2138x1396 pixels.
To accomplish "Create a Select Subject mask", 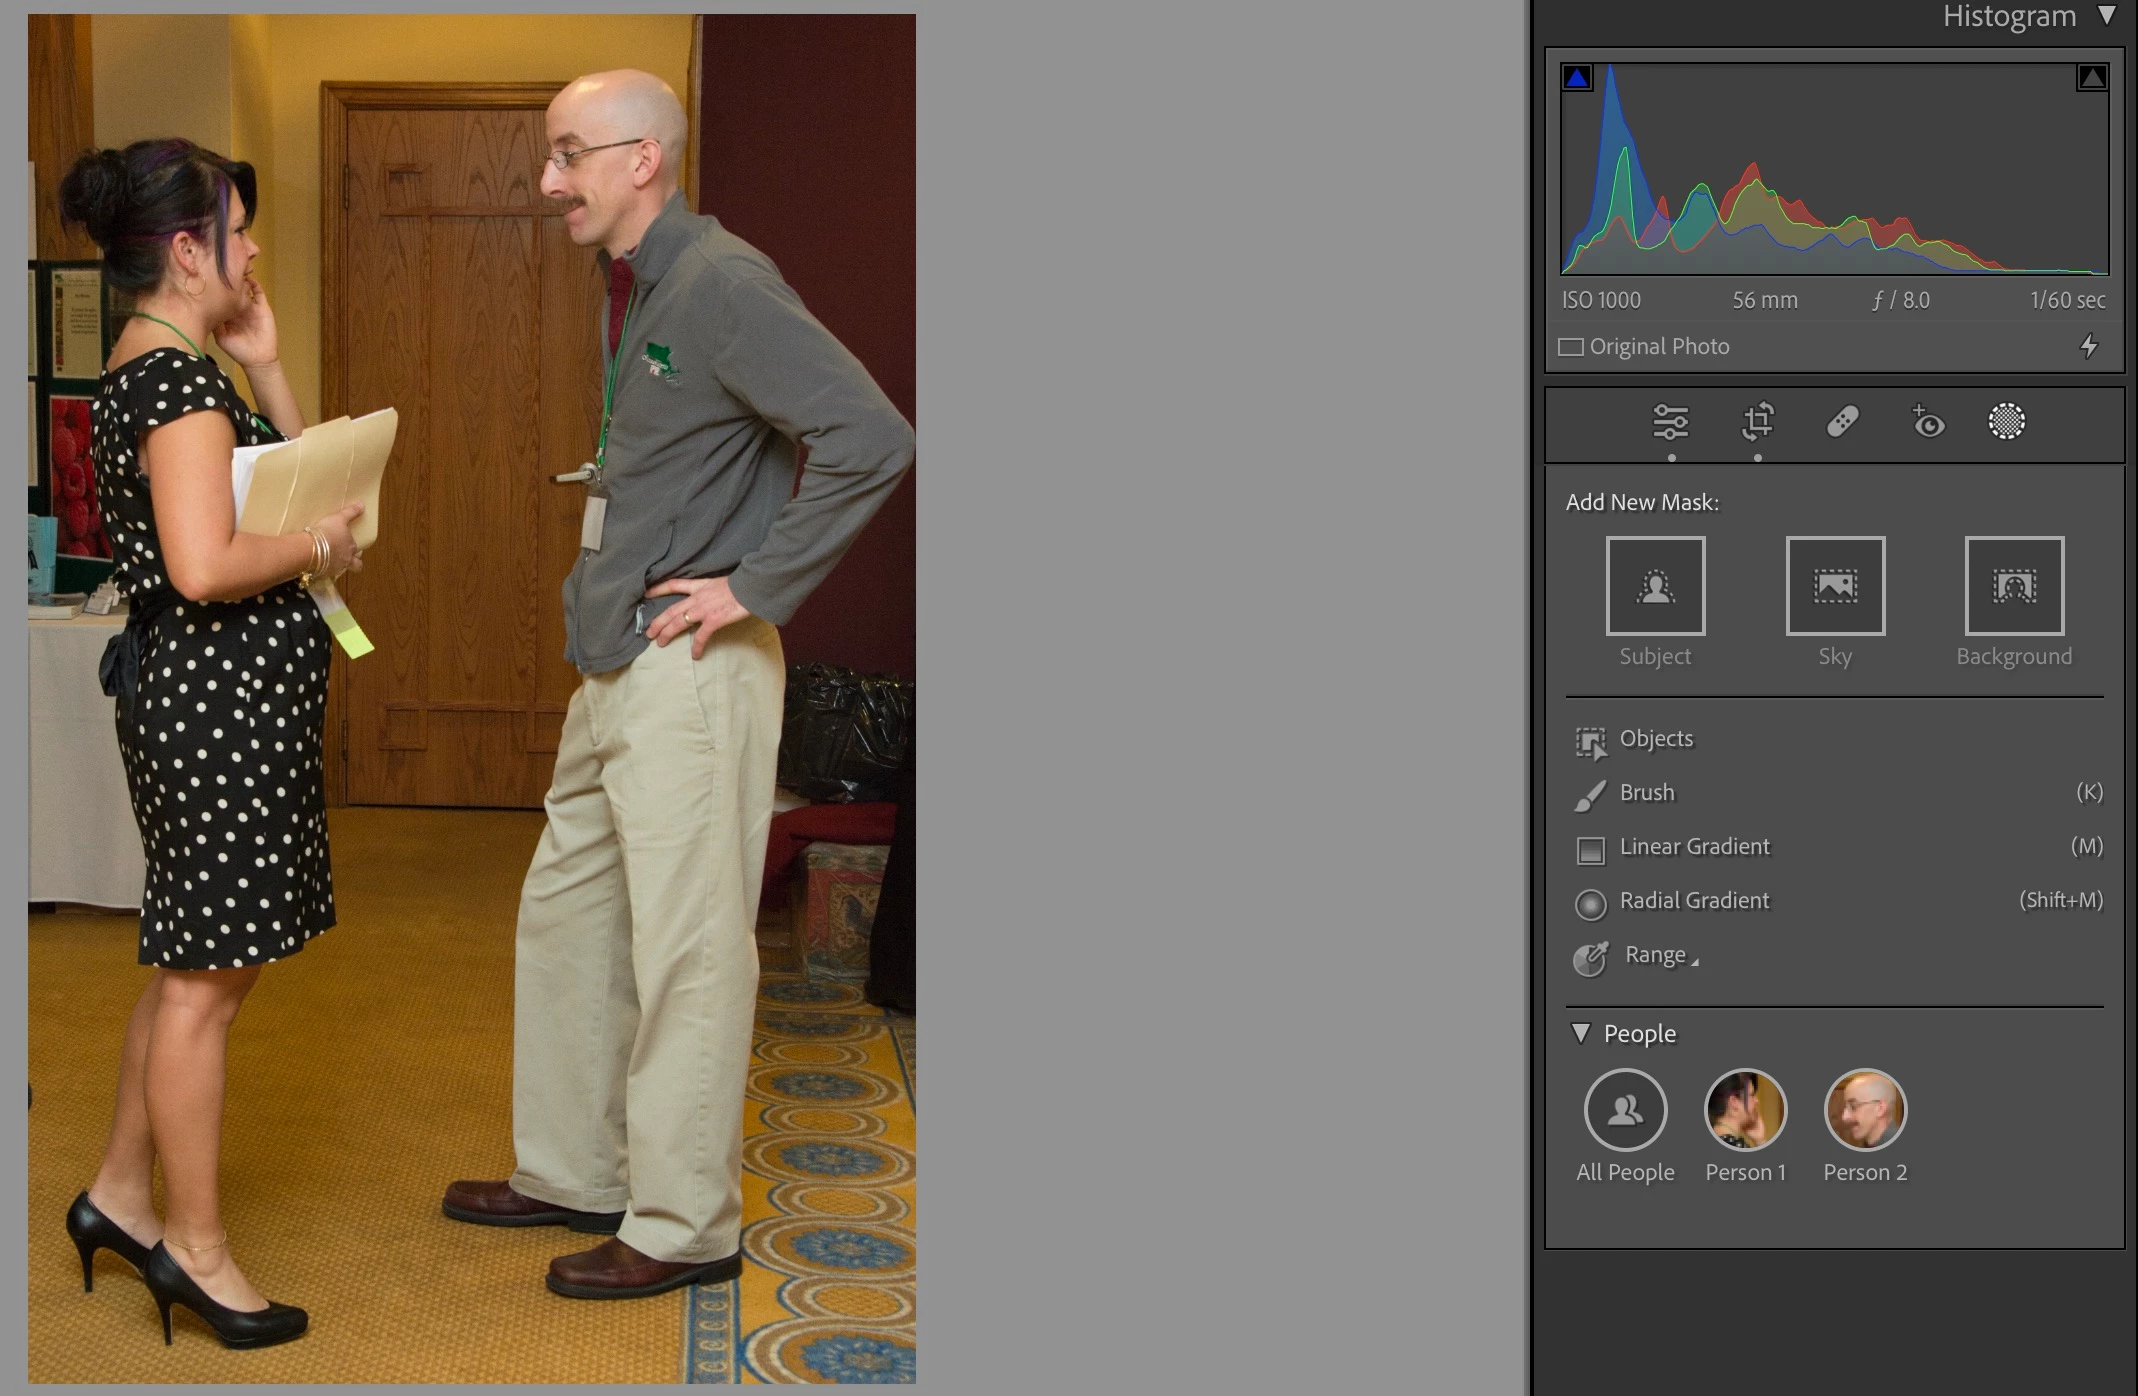I will tap(1655, 586).
